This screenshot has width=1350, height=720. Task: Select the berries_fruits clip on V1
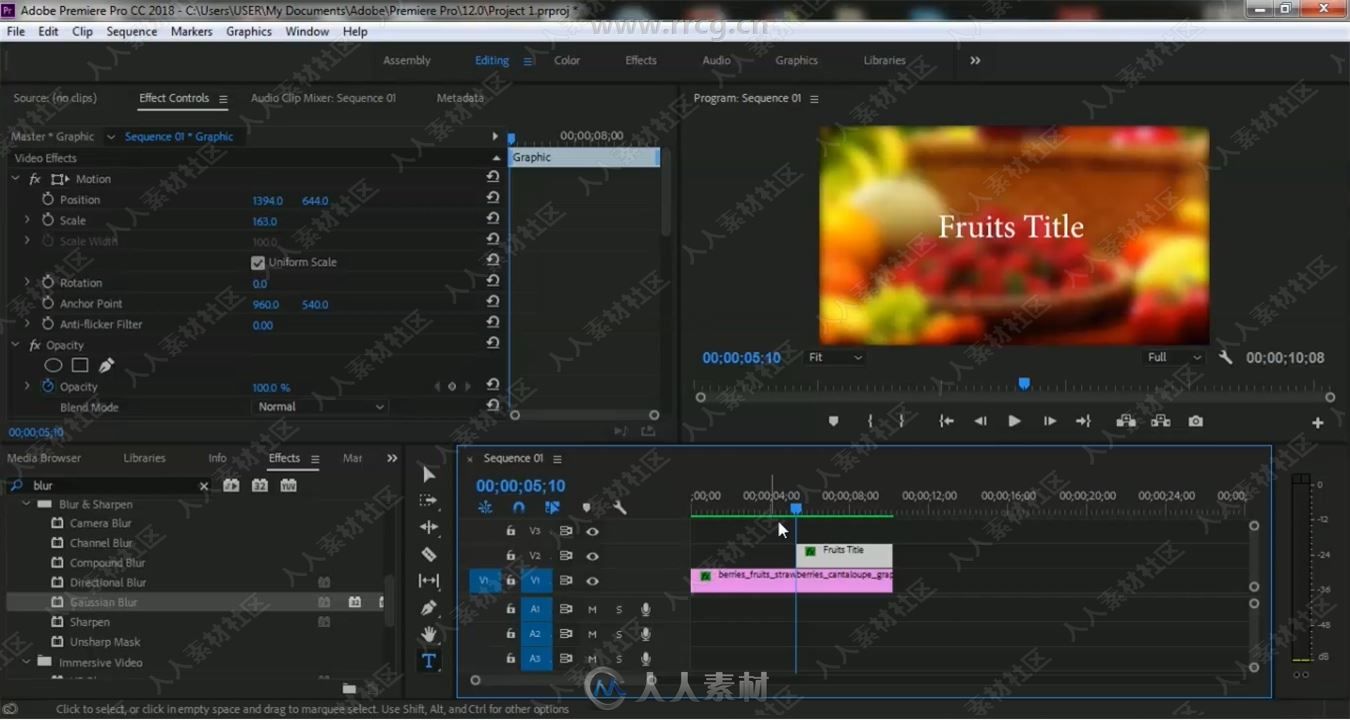(791, 580)
